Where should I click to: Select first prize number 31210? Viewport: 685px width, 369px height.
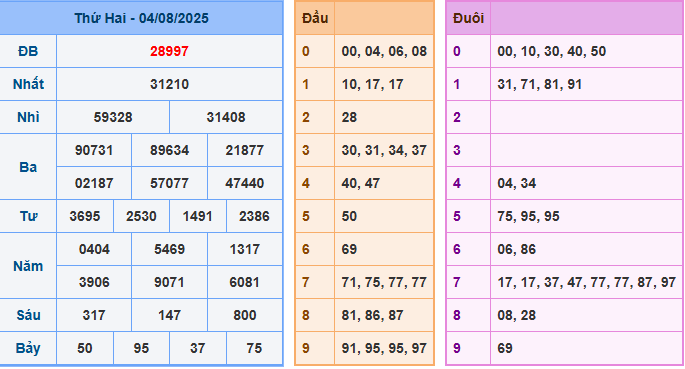tap(169, 84)
